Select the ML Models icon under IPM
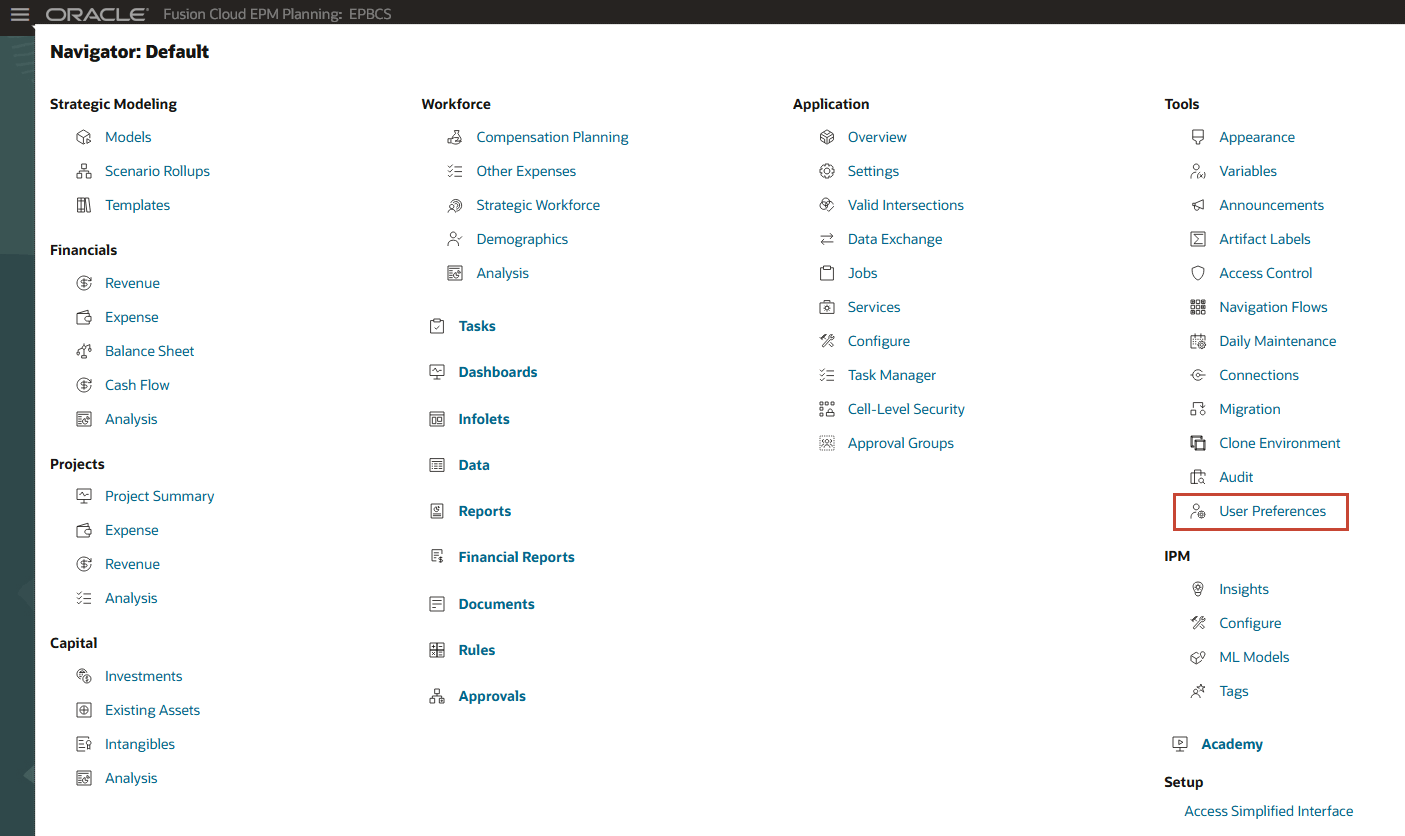The image size is (1405, 836). pos(1197,657)
